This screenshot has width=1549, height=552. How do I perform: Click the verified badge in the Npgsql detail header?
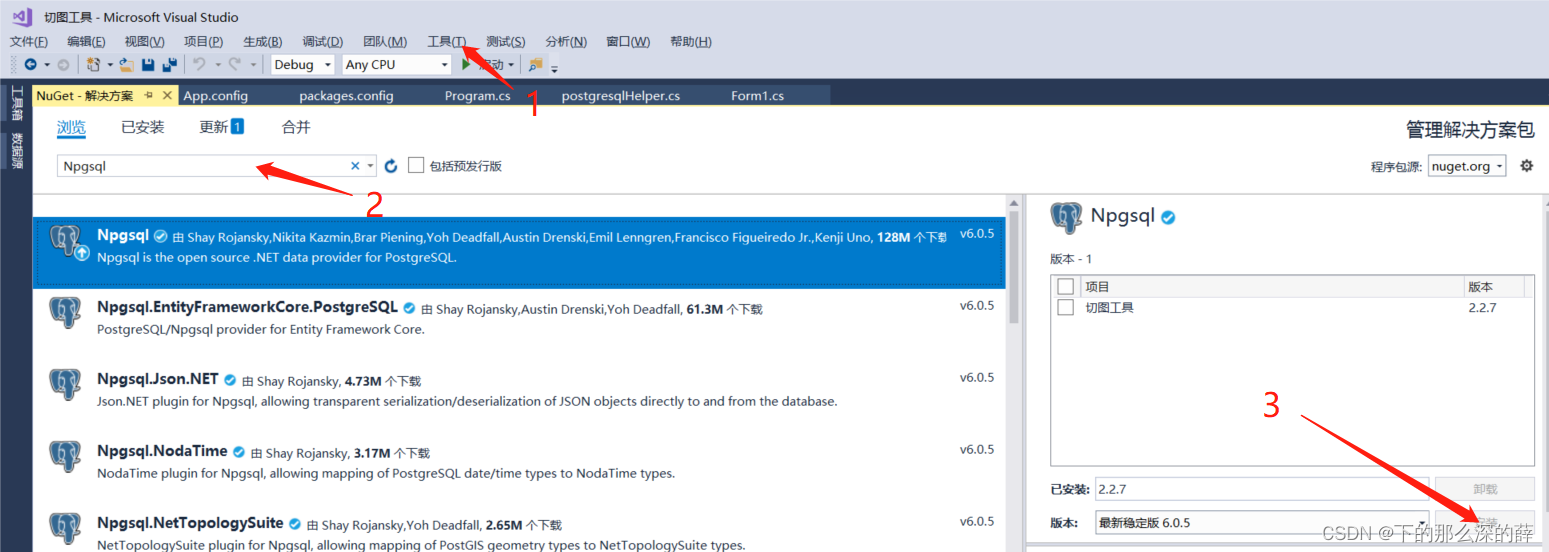[1167, 217]
